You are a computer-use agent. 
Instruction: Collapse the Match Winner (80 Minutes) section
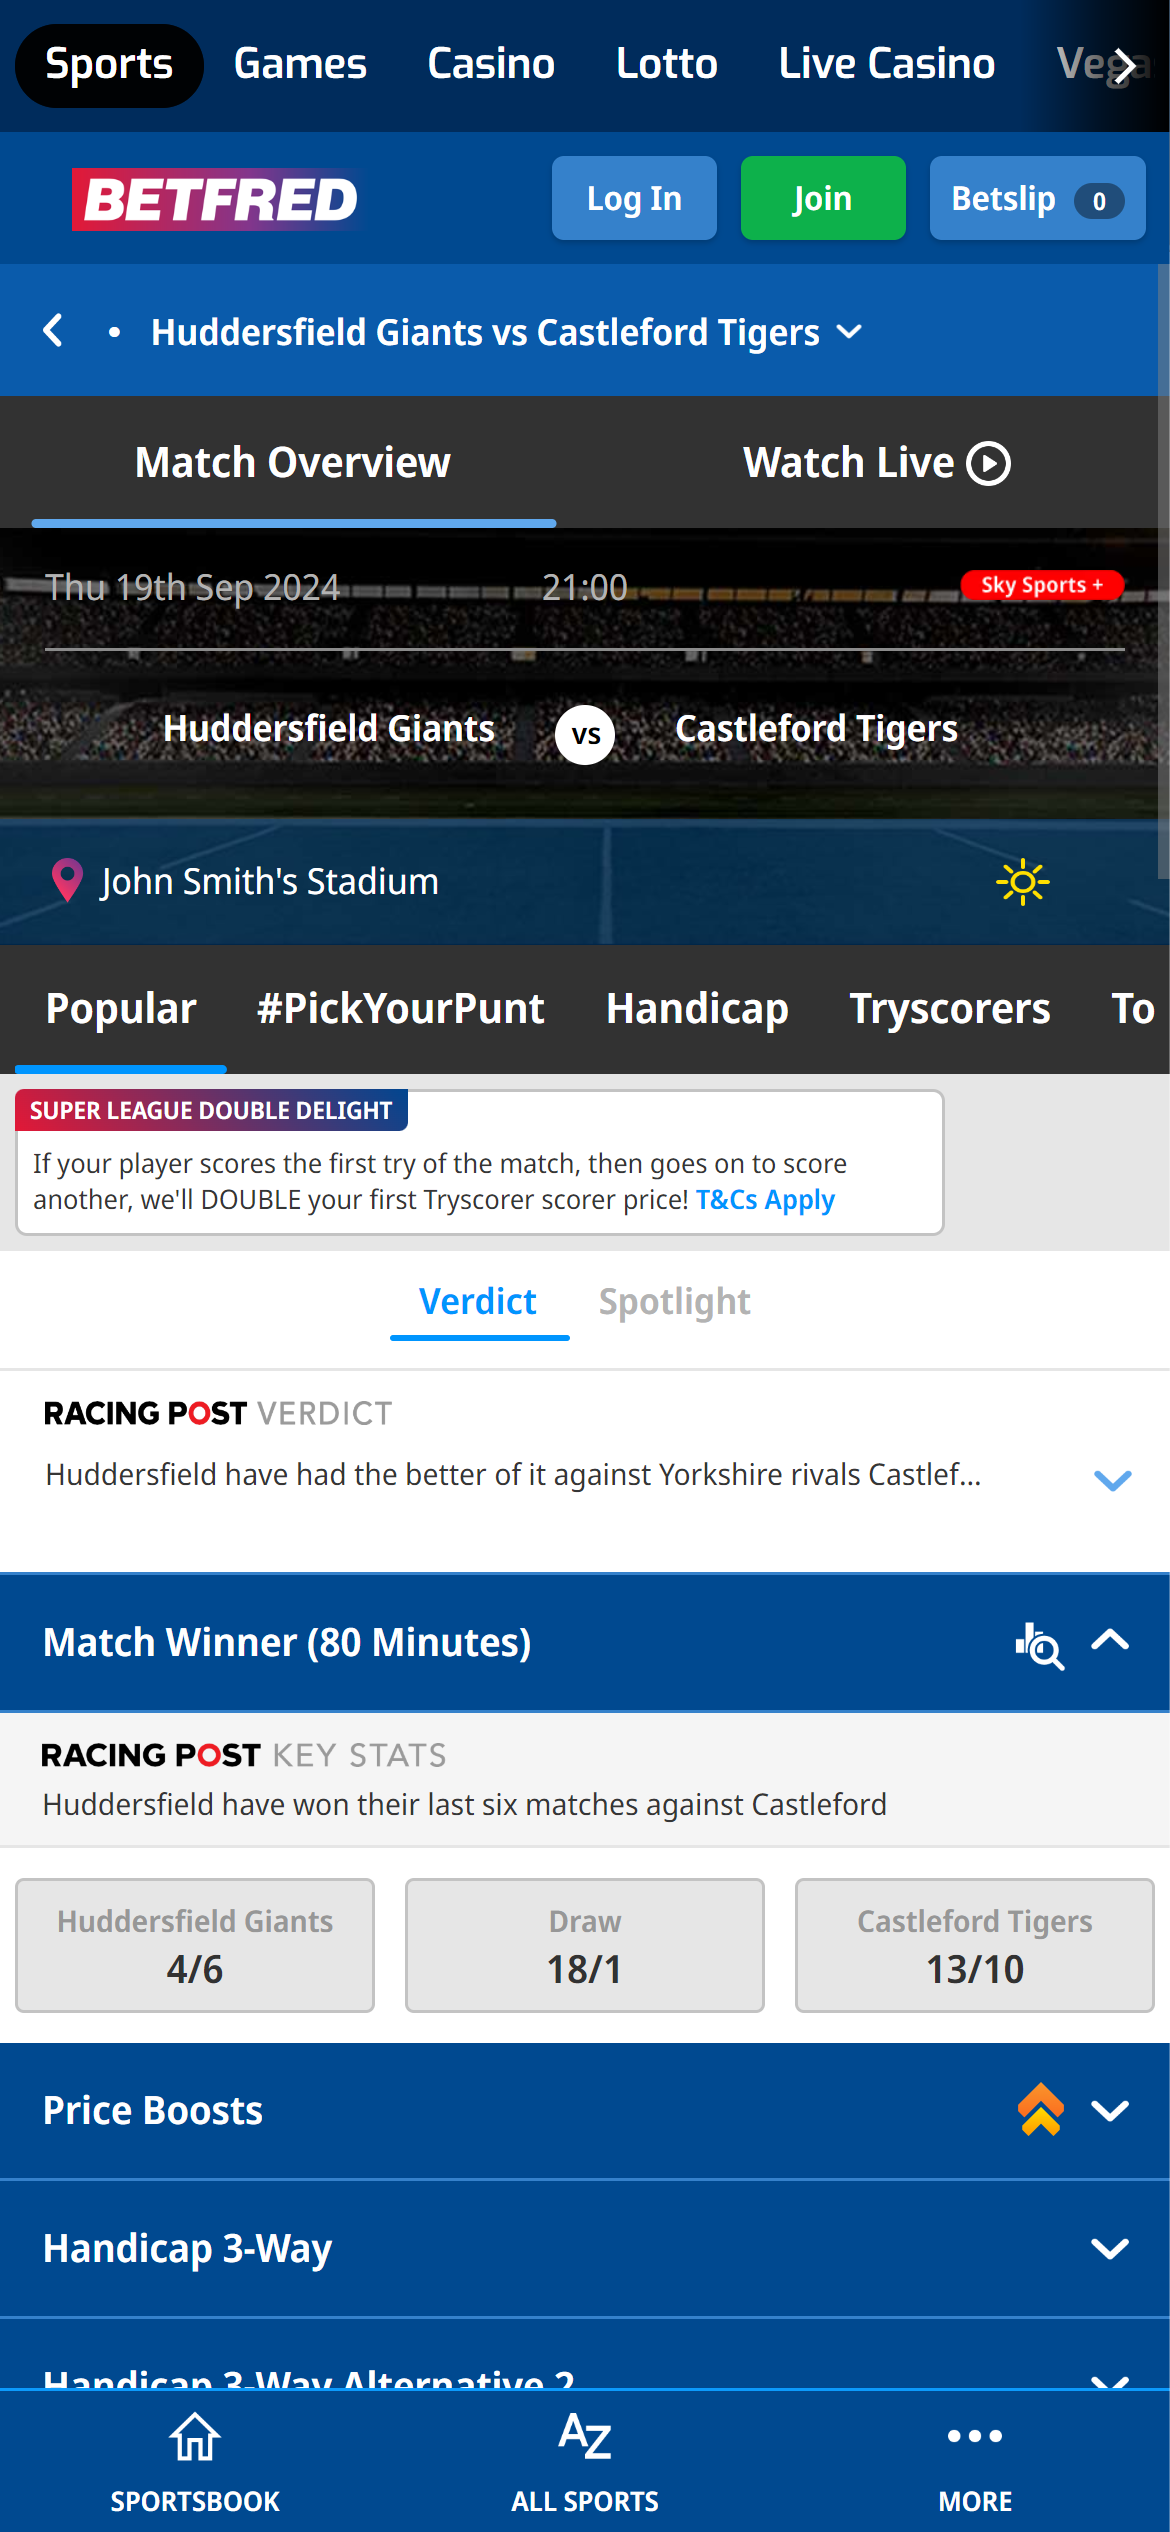(1110, 1641)
